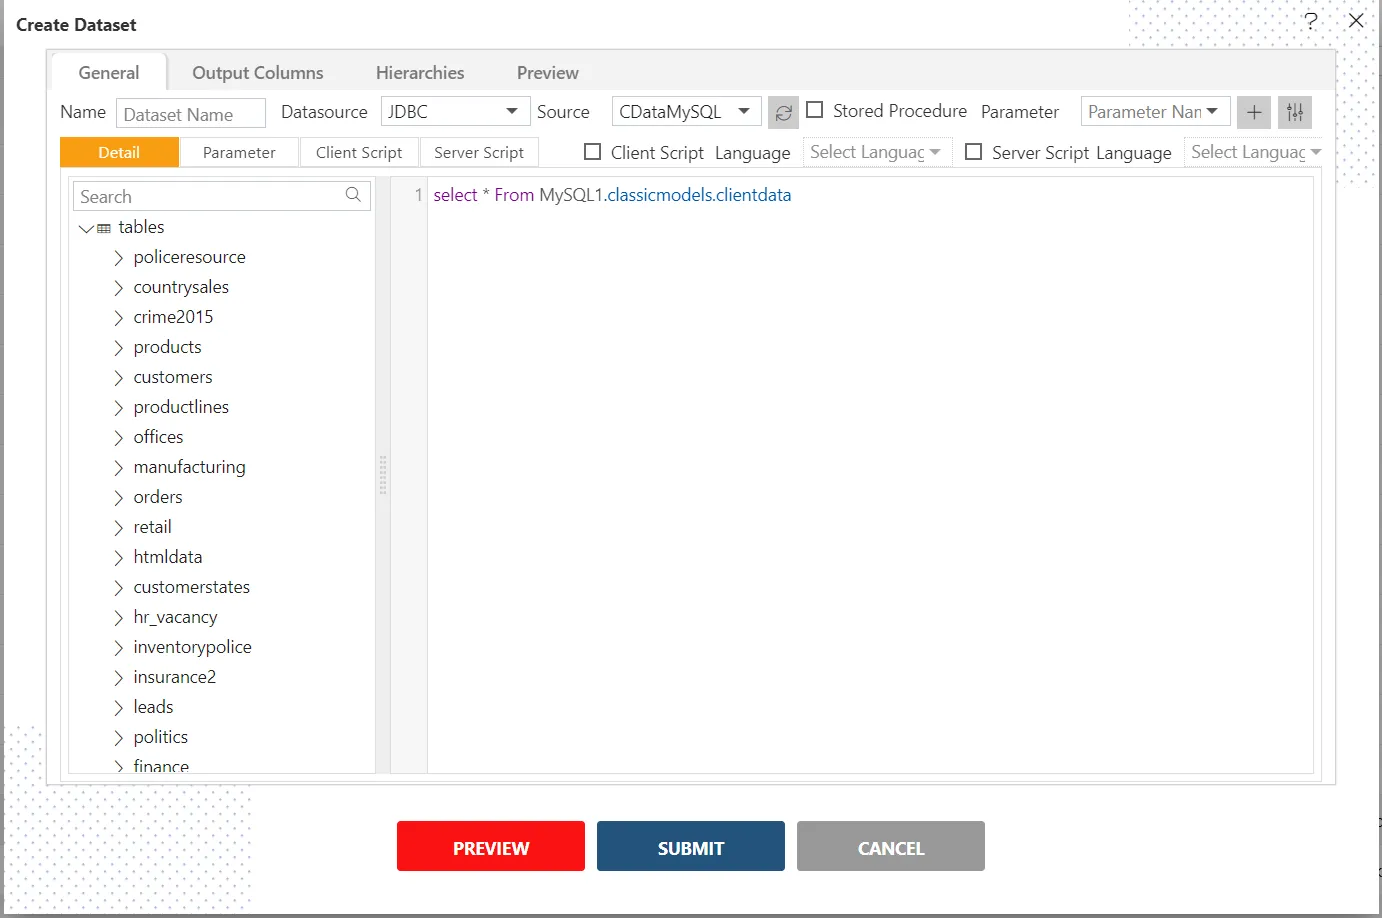Viewport: 1382px width, 918px height.
Task: Click the SQL query line in editor
Action: (x=612, y=195)
